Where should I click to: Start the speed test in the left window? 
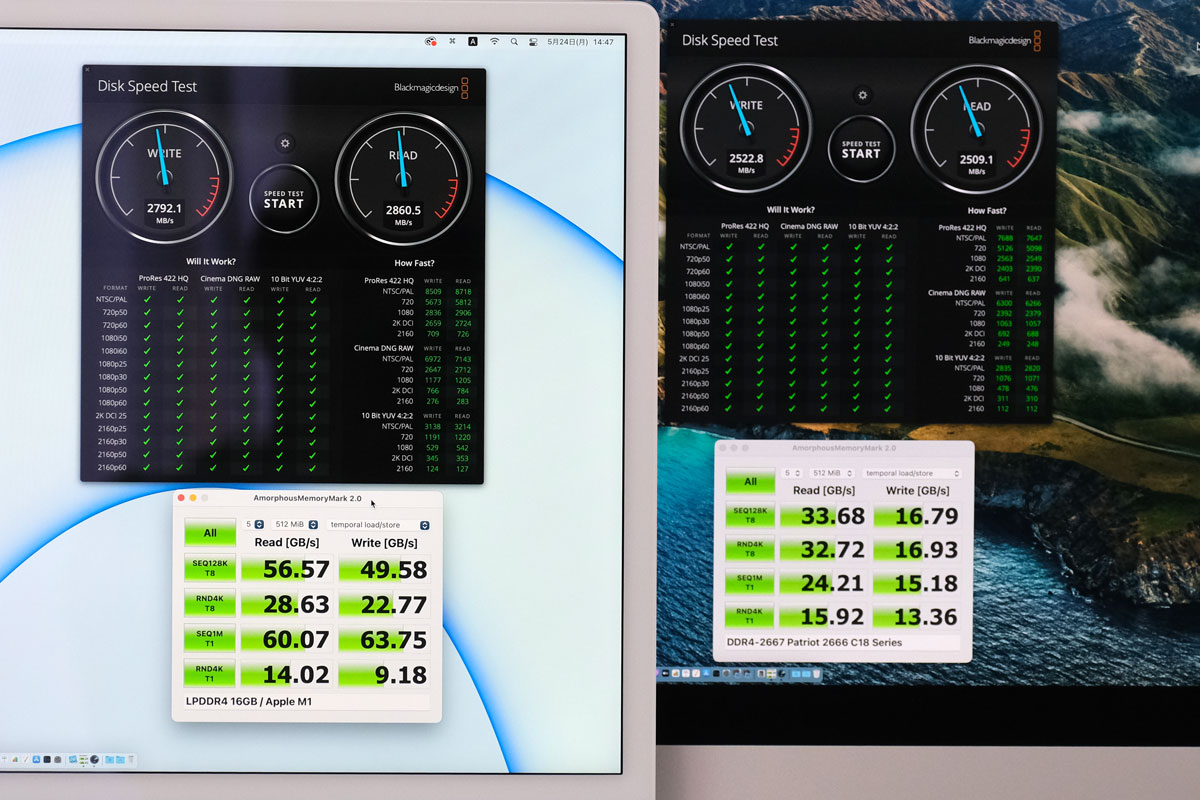(284, 199)
